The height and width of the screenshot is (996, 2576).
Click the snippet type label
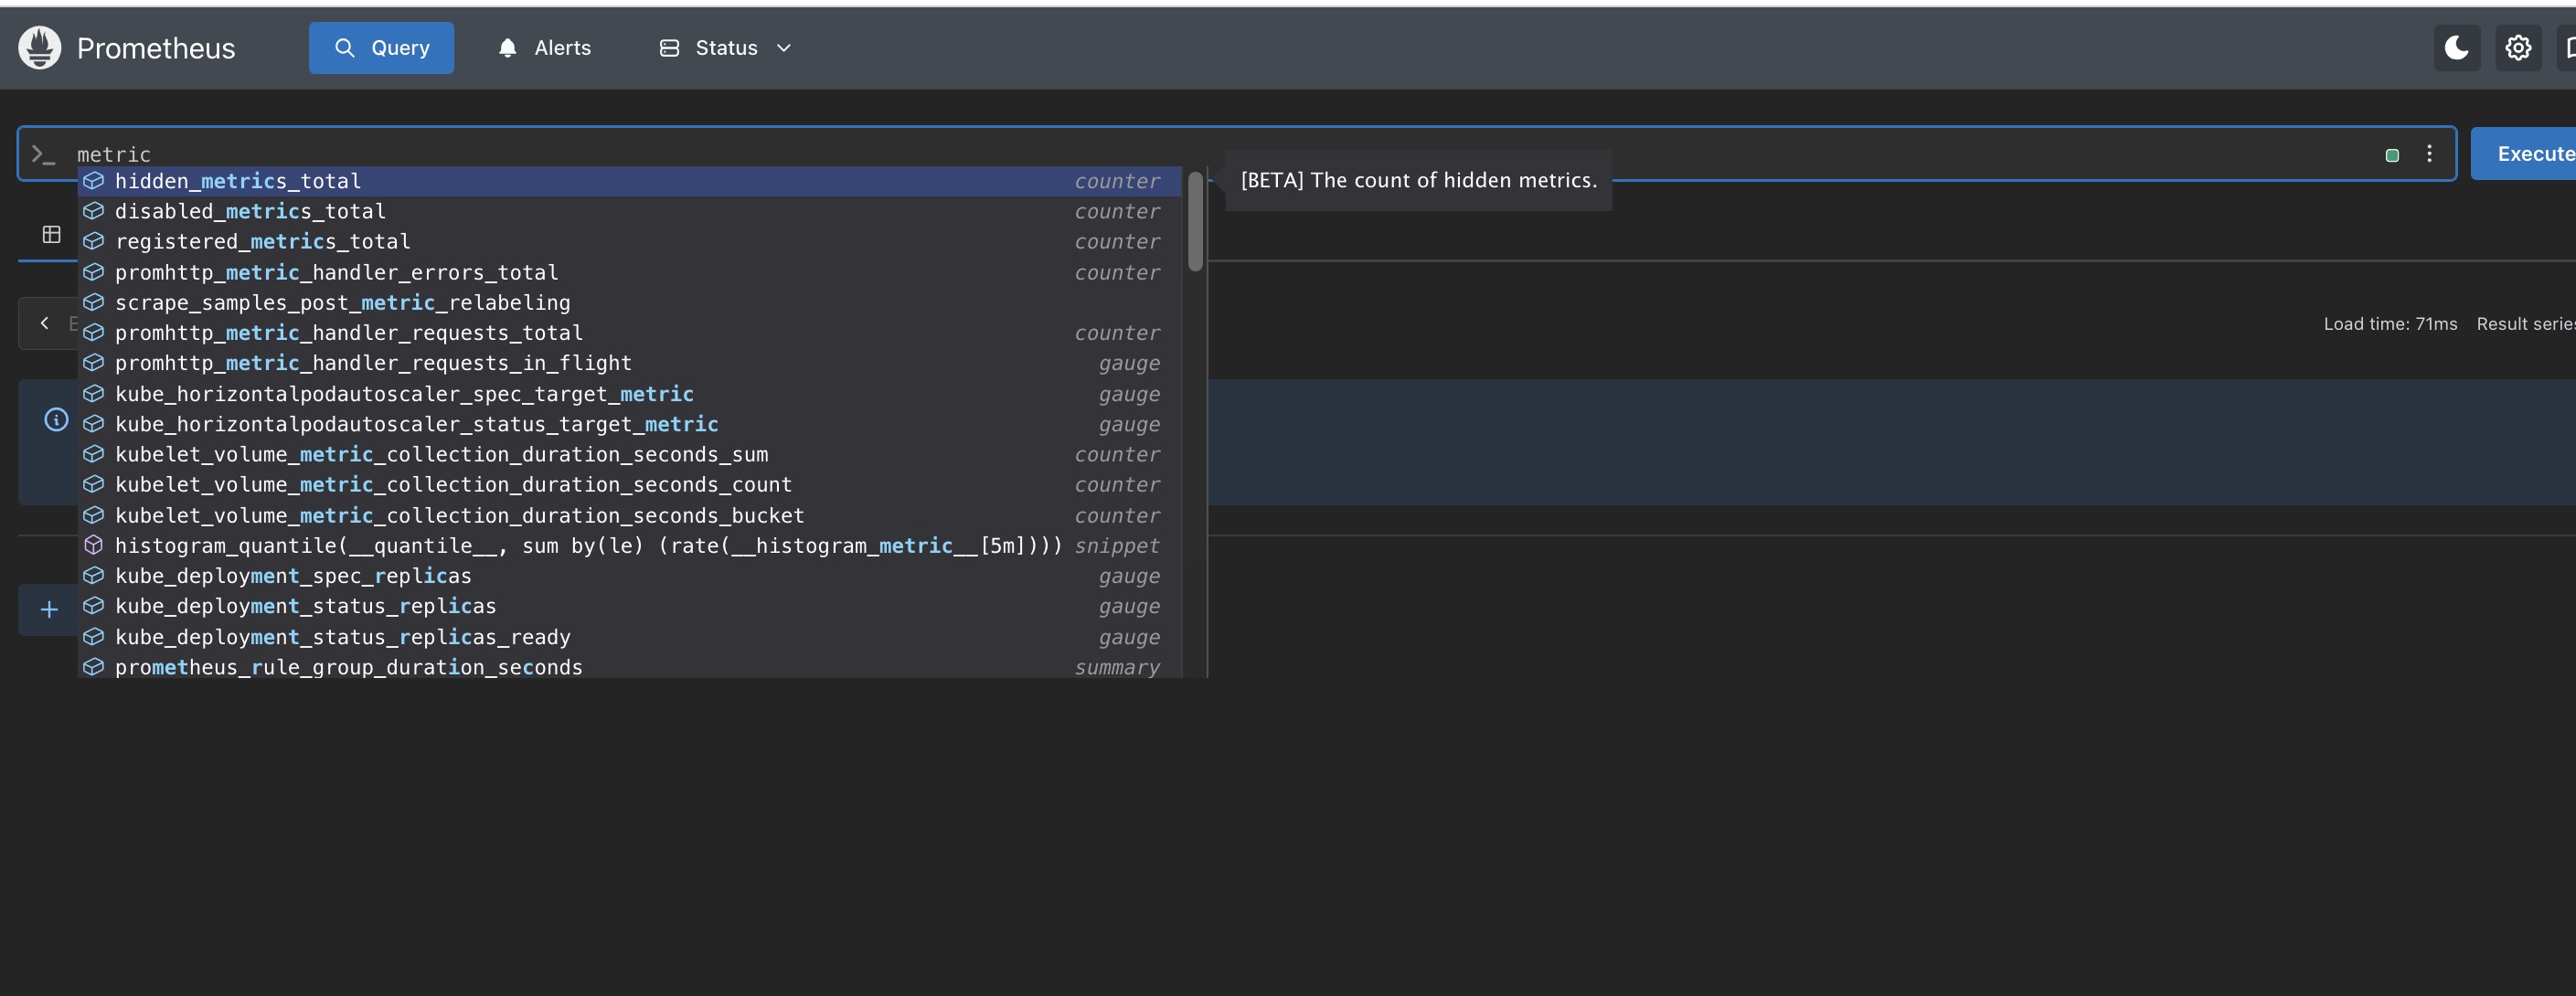pos(1117,546)
